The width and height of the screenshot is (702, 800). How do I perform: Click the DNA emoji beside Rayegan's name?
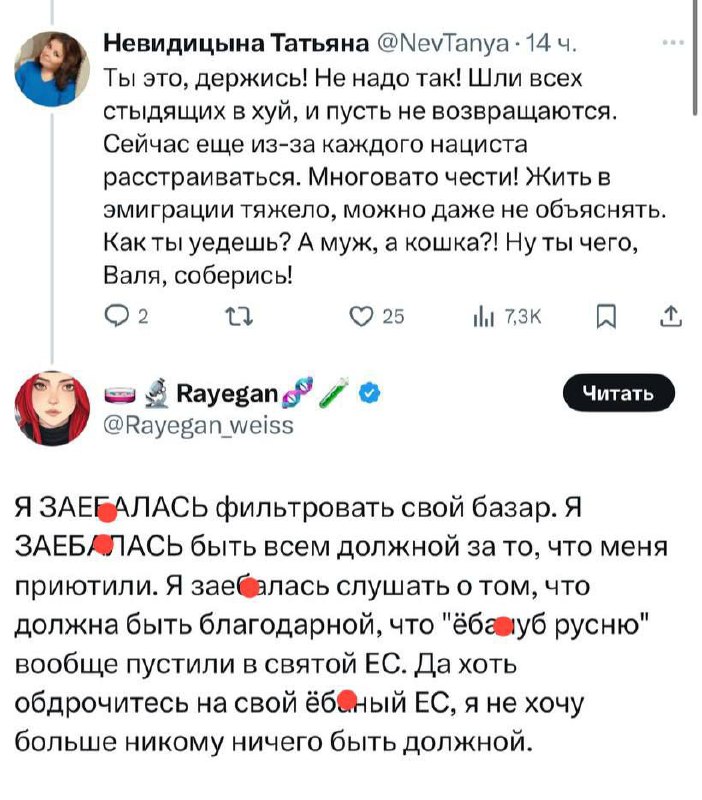click(x=296, y=391)
